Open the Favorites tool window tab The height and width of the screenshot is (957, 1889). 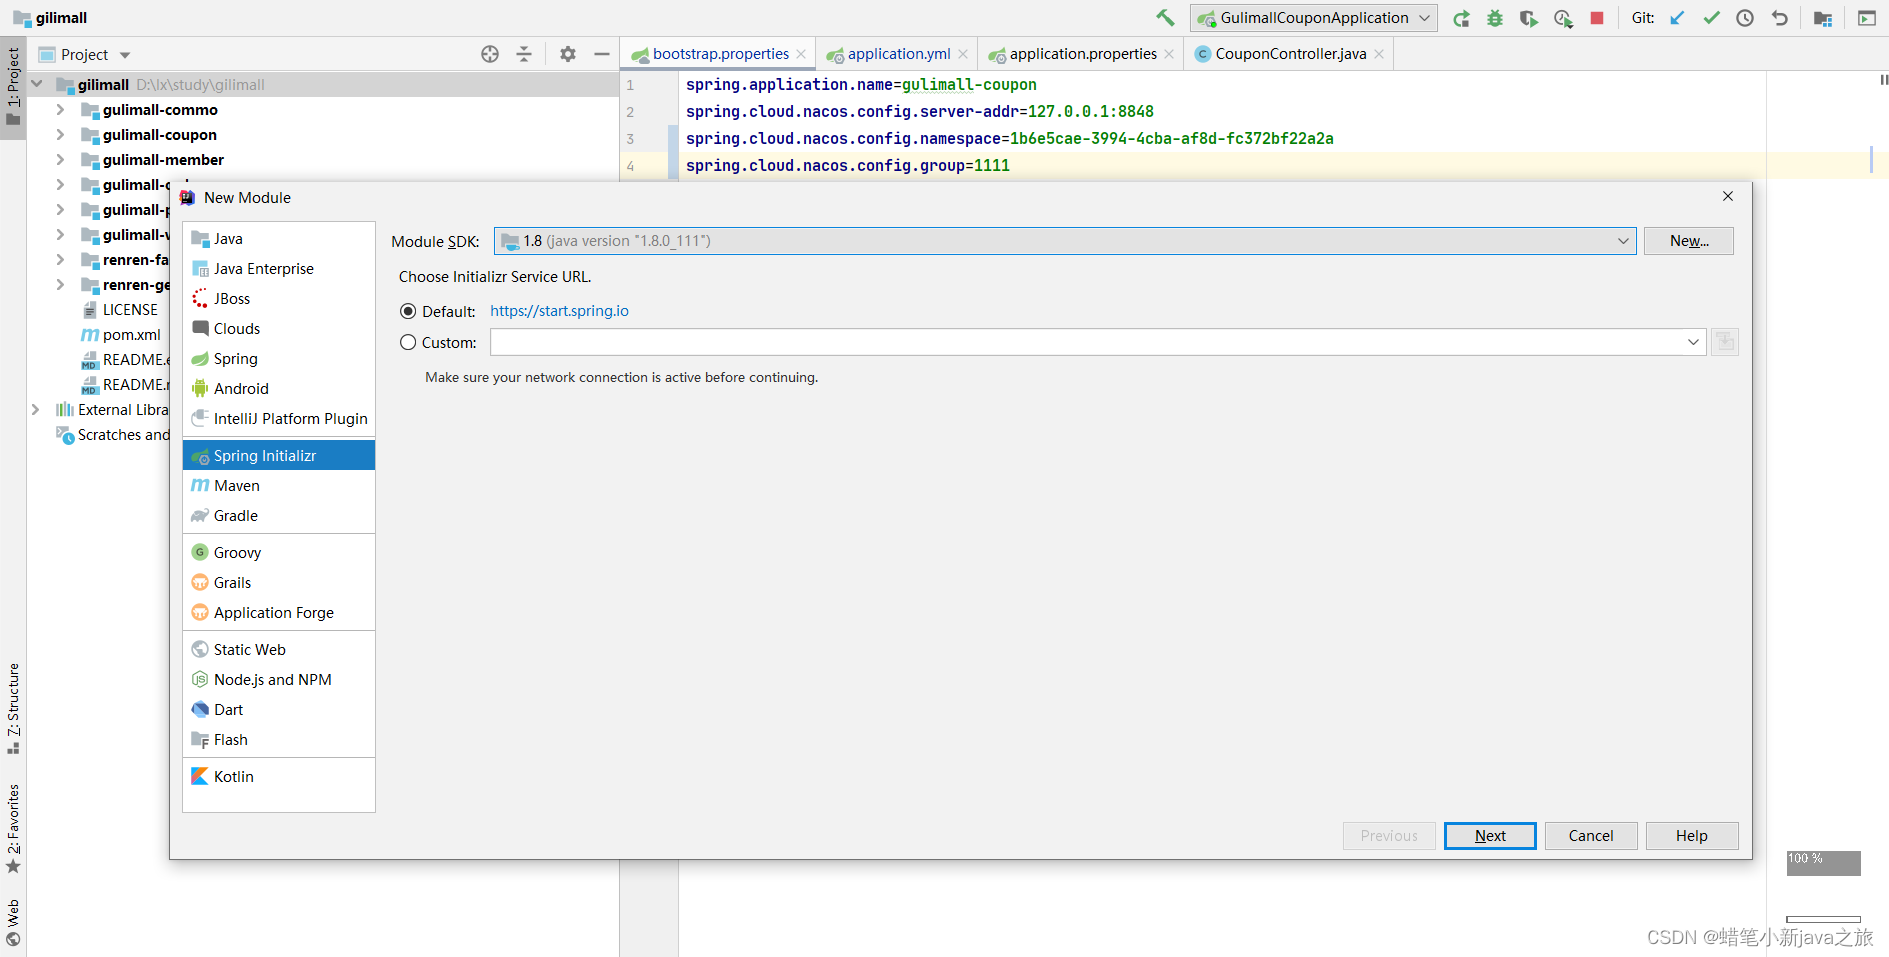pyautogui.click(x=13, y=828)
